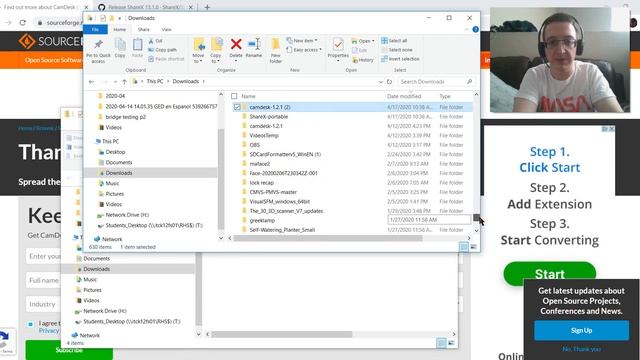Toggle the select-all checkbox in Name header

[x=234, y=96]
